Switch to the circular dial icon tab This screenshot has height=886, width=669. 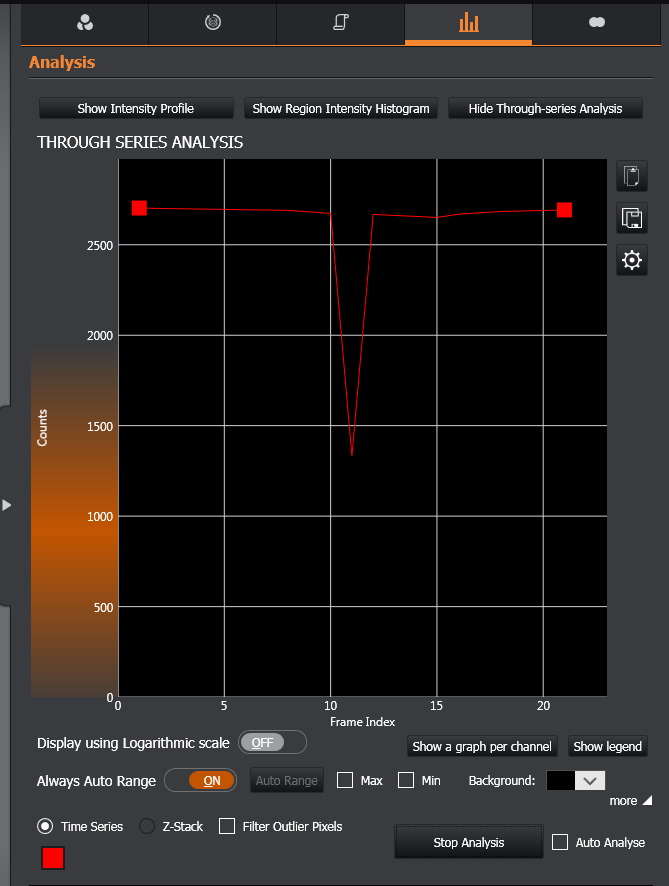[212, 22]
